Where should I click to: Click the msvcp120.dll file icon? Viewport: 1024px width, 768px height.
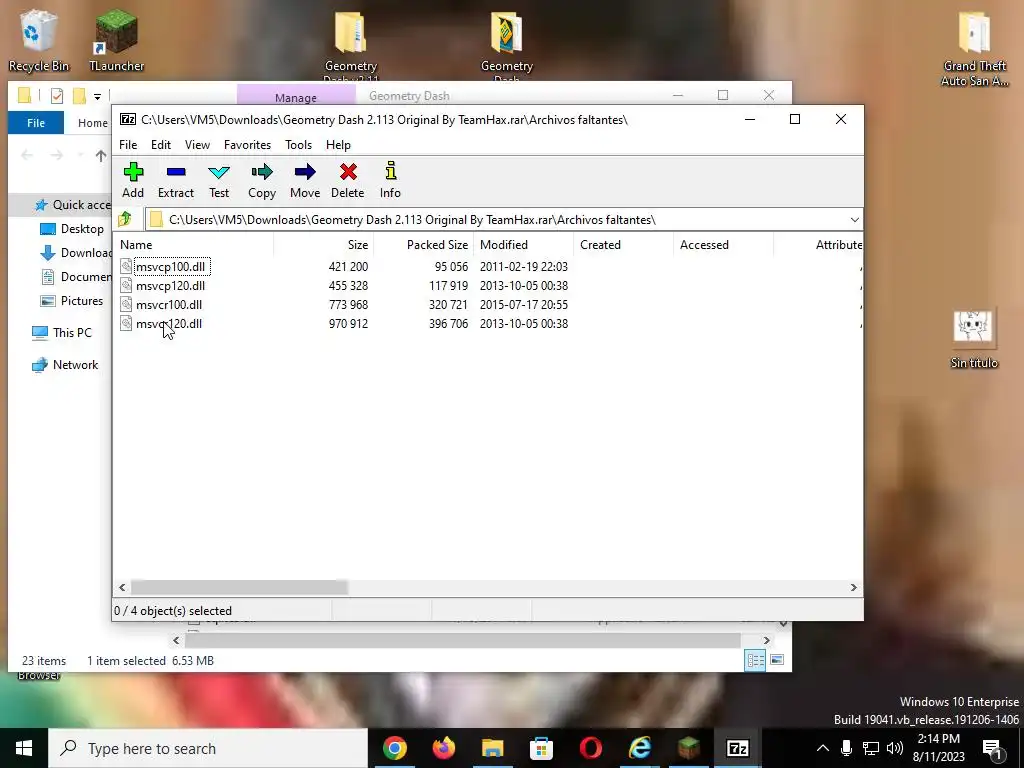(x=126, y=285)
